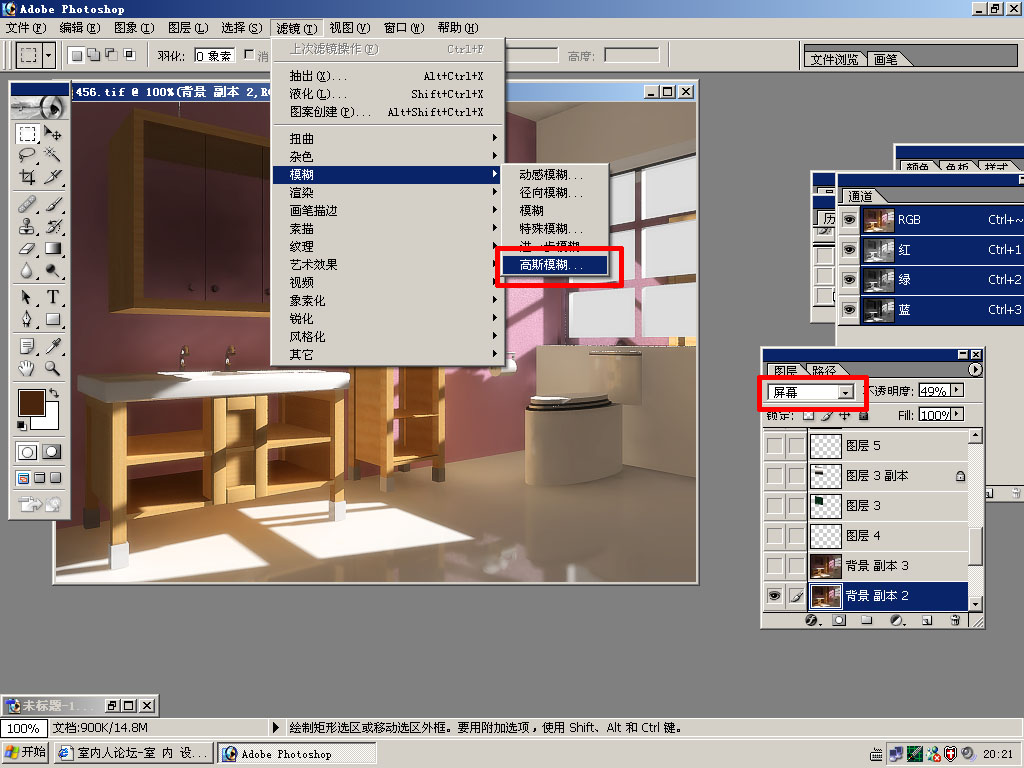Image resolution: width=1024 pixels, height=768 pixels.
Task: Select the Blur tool
Action: 27,270
